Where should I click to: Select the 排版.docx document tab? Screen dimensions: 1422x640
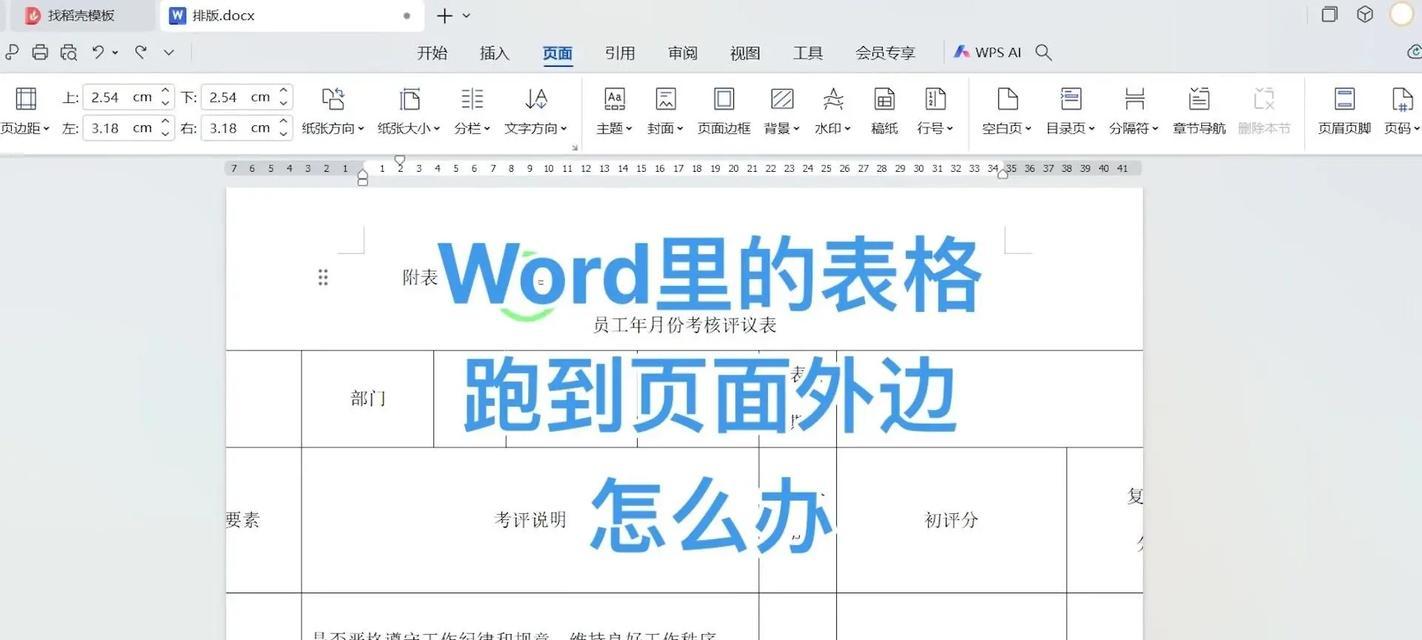(x=292, y=15)
